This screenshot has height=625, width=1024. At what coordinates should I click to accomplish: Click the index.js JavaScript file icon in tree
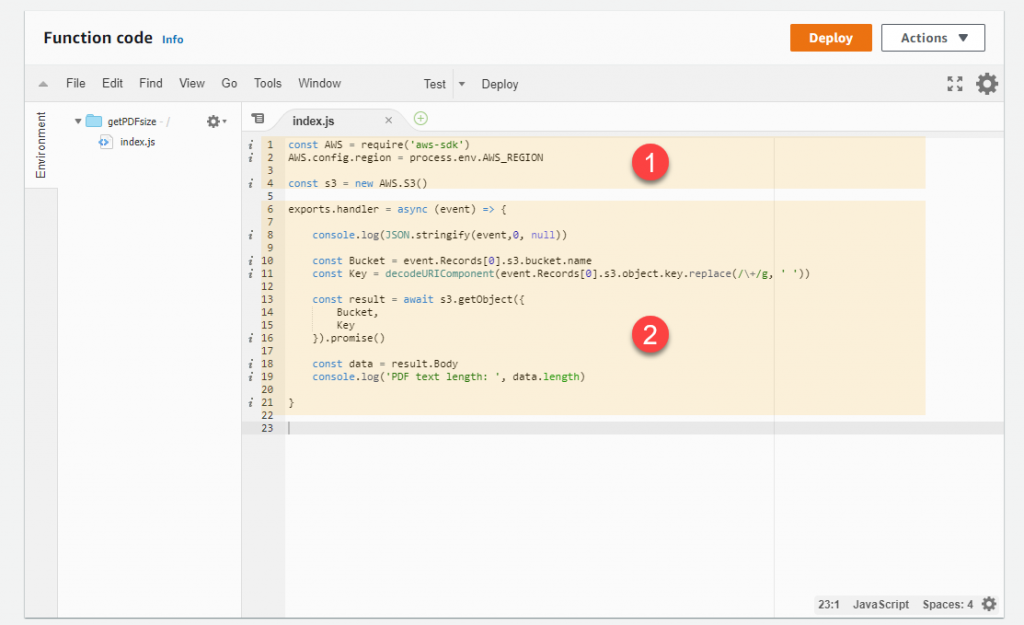[105, 141]
